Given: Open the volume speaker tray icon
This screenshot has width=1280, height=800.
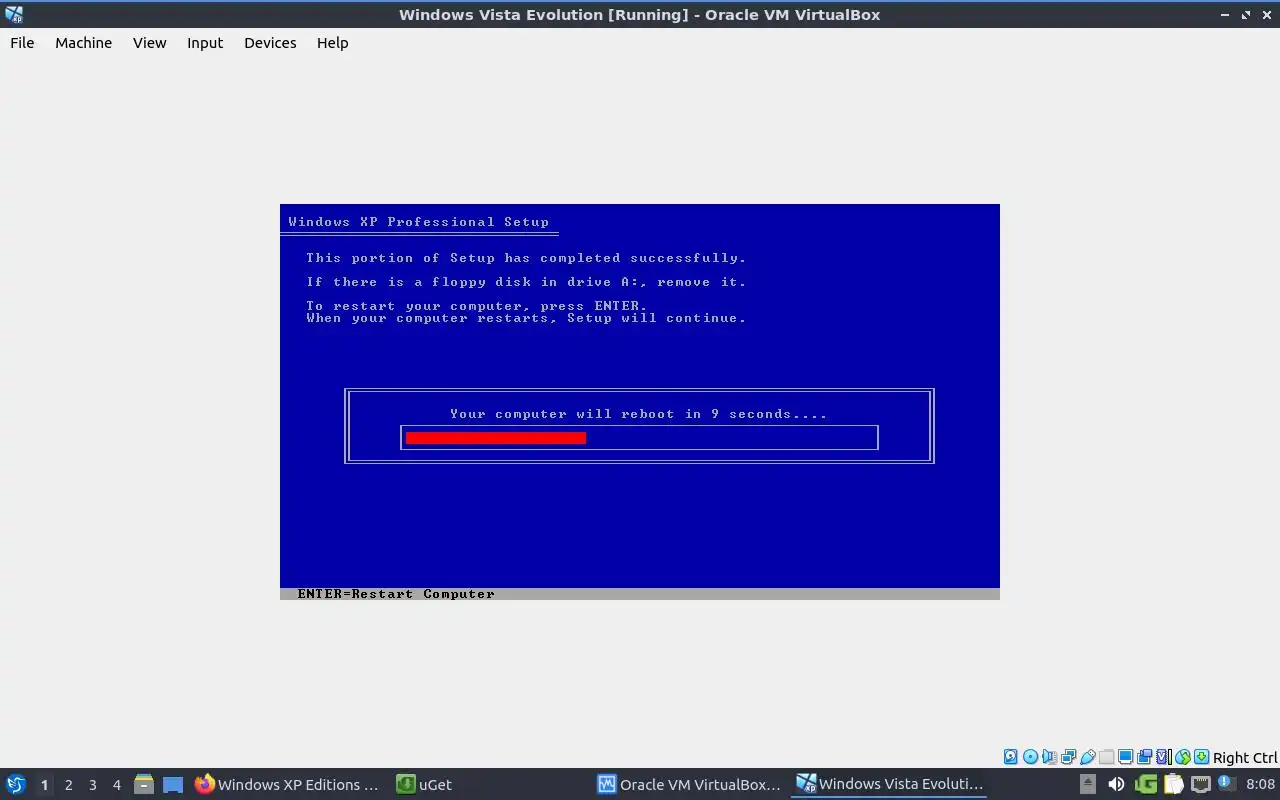Looking at the screenshot, I should click(x=1116, y=784).
